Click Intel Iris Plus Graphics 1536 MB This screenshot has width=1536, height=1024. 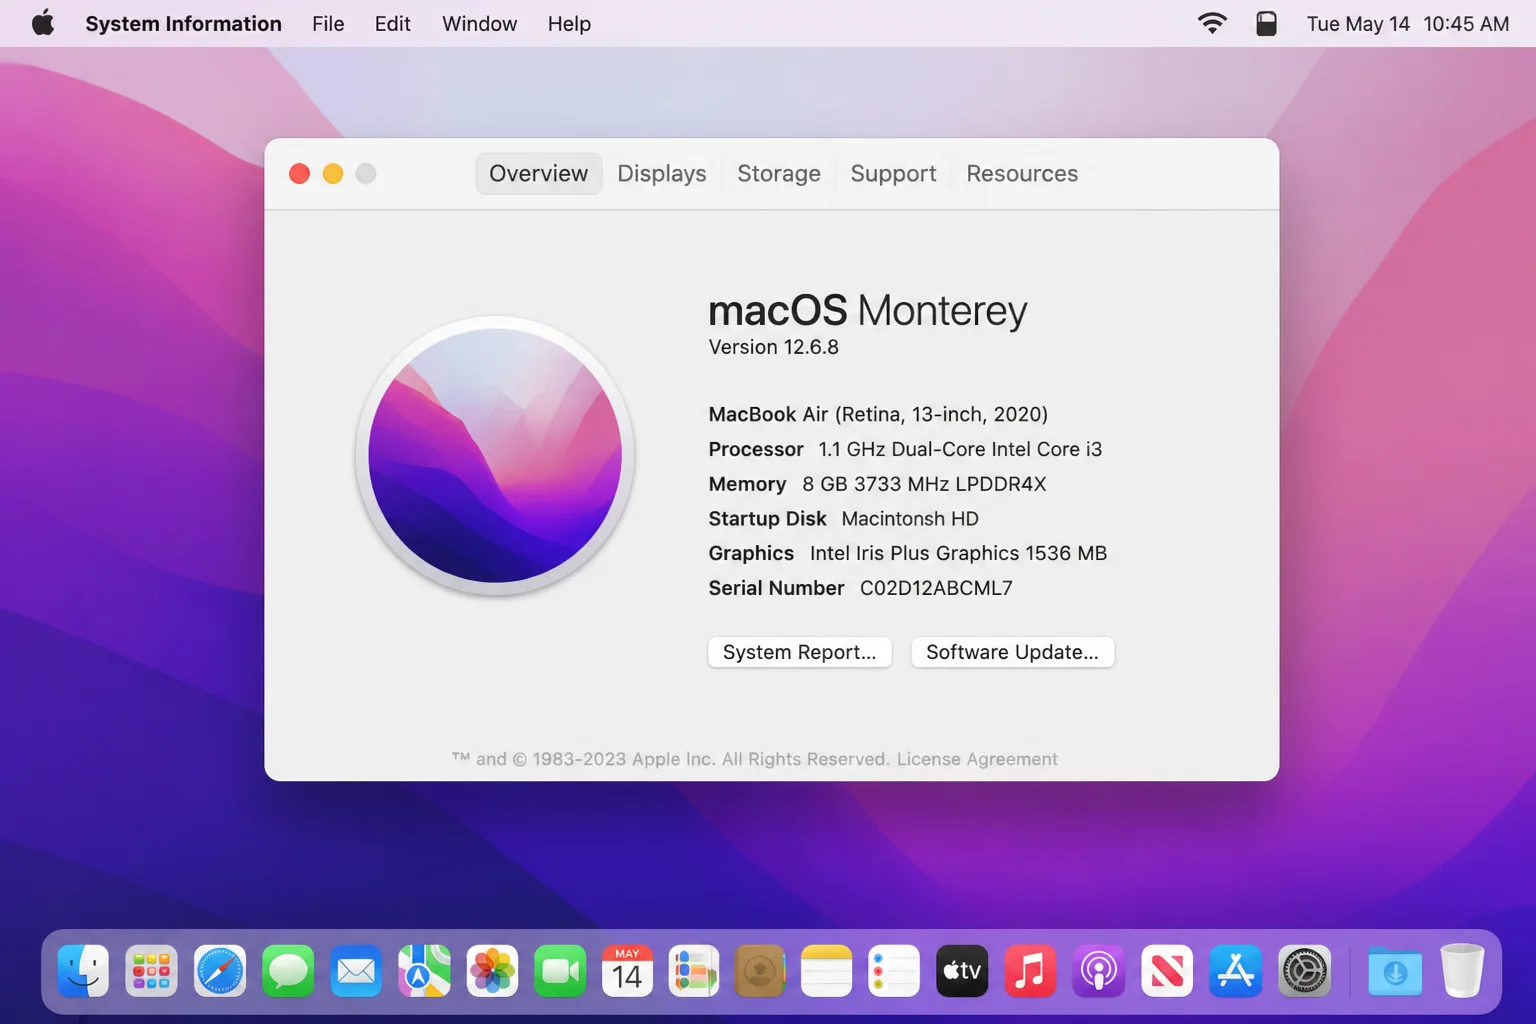pos(958,553)
